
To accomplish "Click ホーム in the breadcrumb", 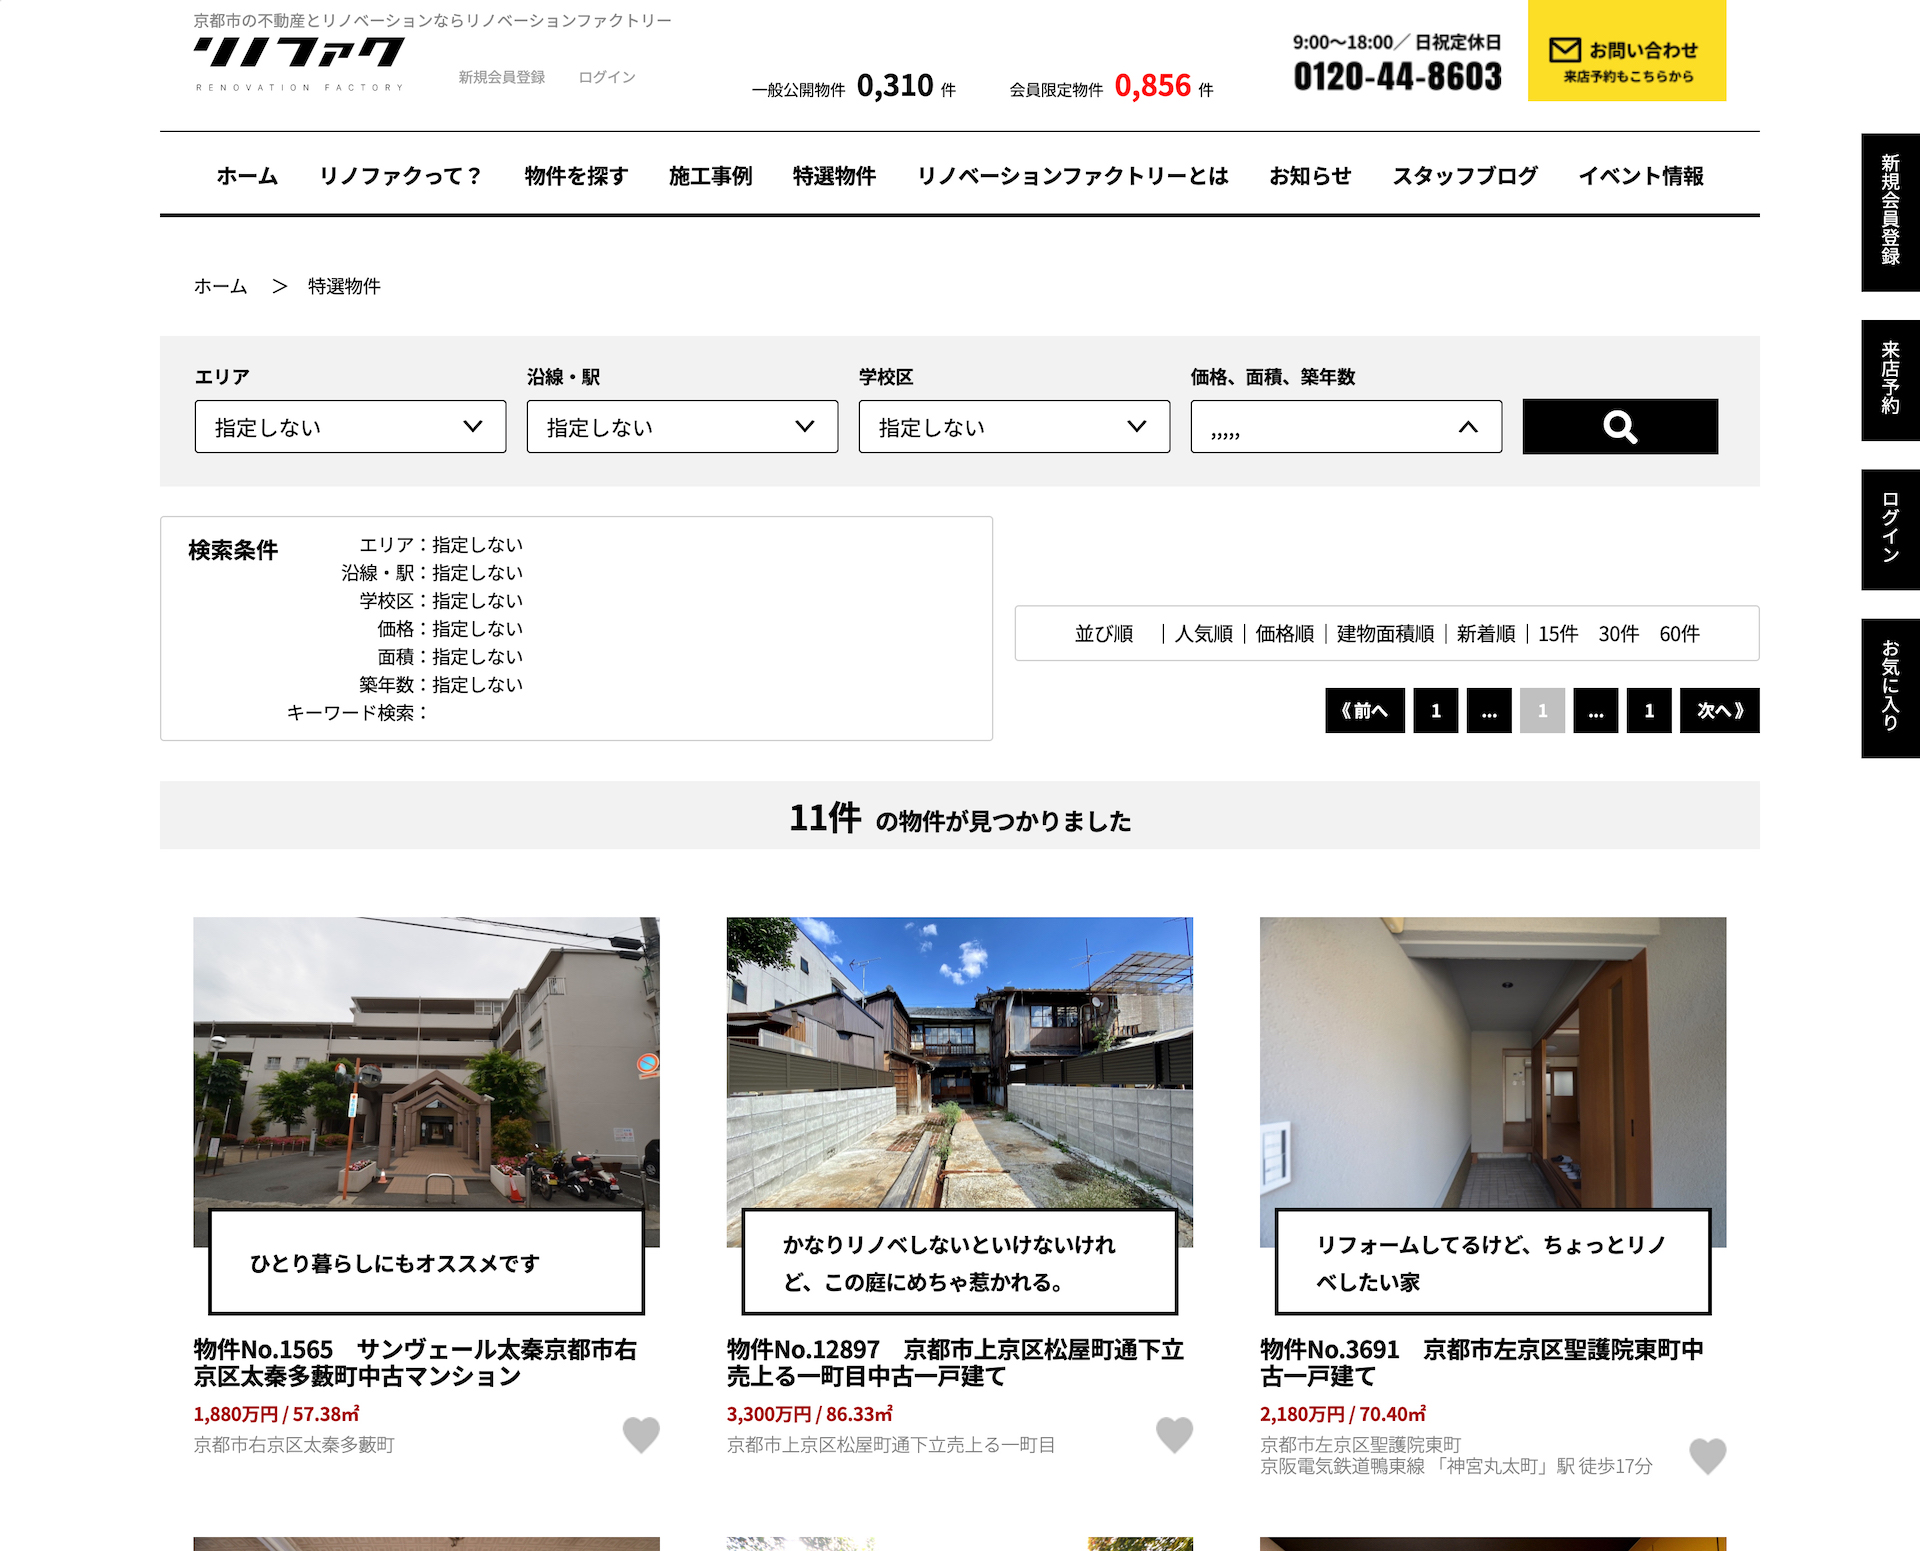I will pyautogui.click(x=220, y=286).
